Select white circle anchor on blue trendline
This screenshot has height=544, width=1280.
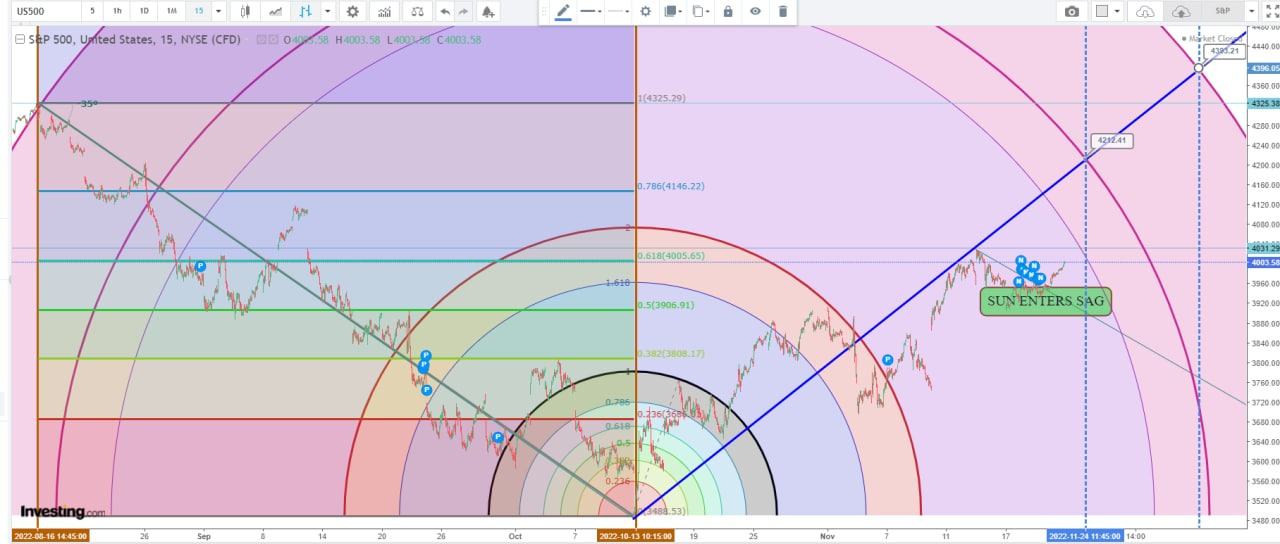(x=1199, y=68)
